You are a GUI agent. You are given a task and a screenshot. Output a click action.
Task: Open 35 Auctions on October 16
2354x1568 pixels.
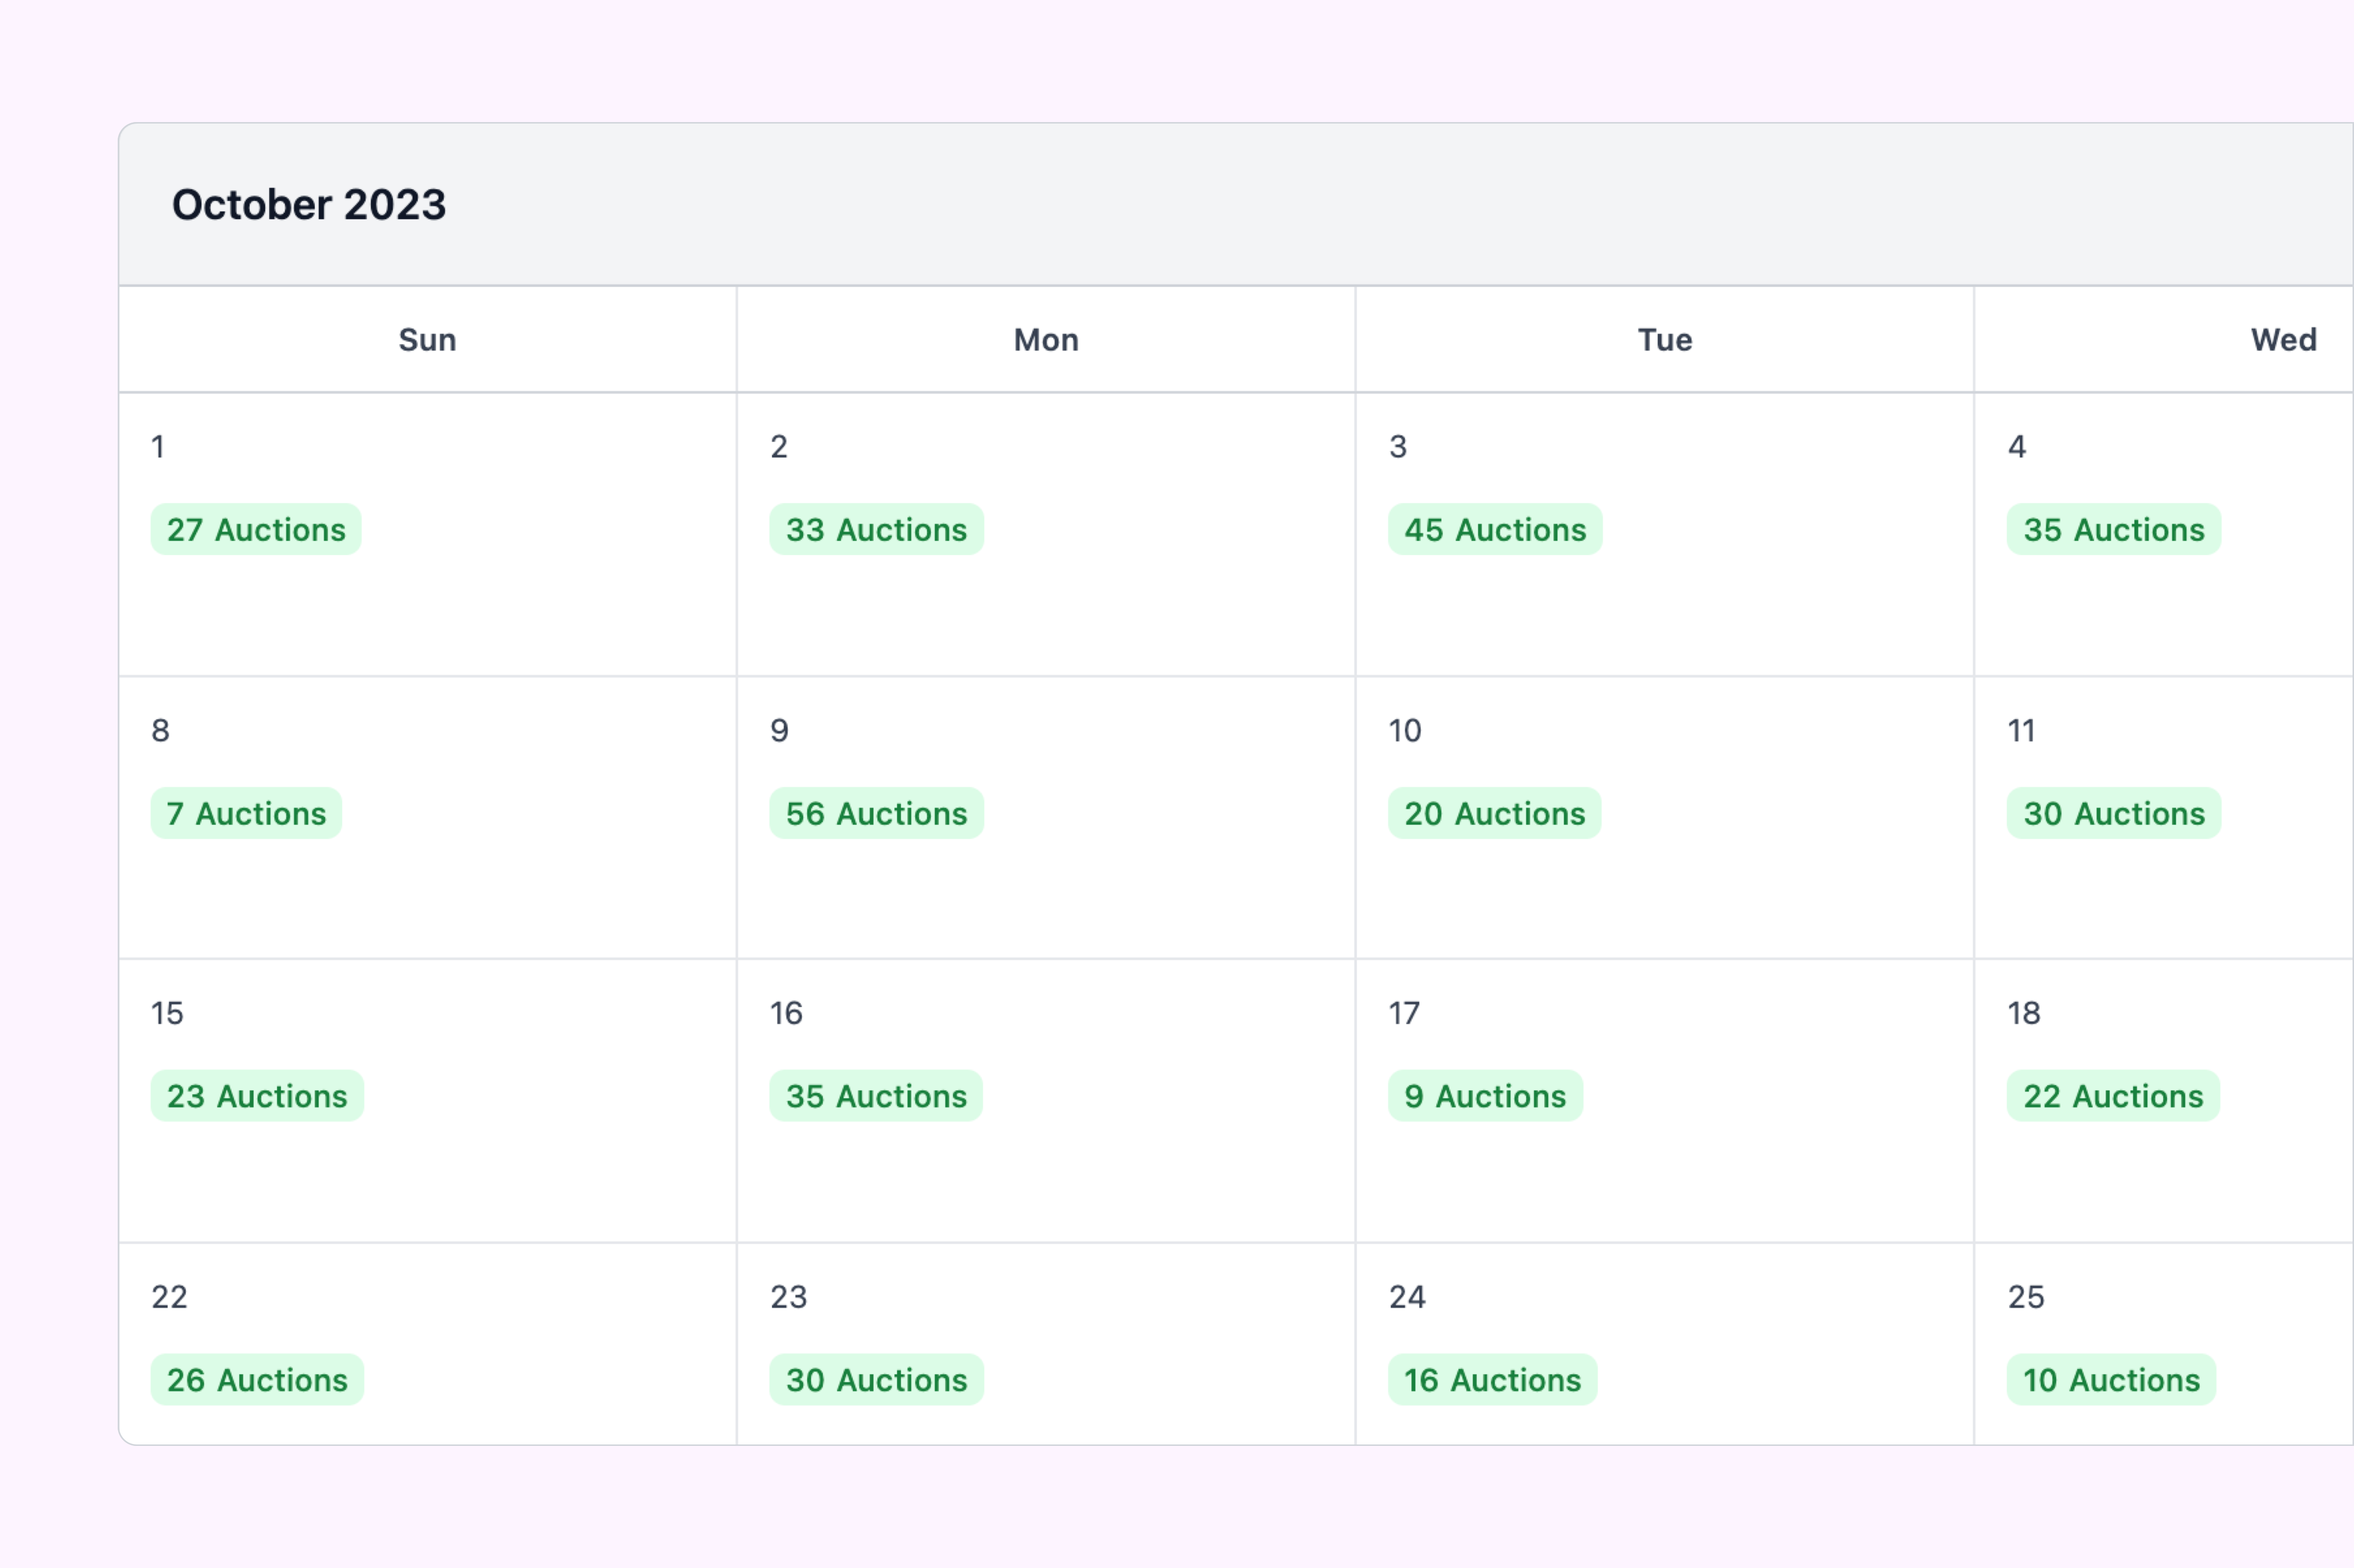coord(876,1096)
